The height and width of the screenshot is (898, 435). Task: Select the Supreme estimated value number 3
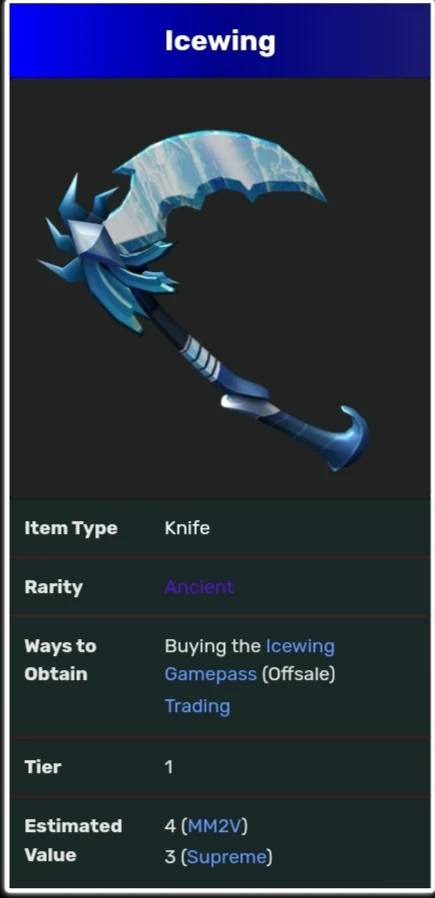[x=170, y=857]
